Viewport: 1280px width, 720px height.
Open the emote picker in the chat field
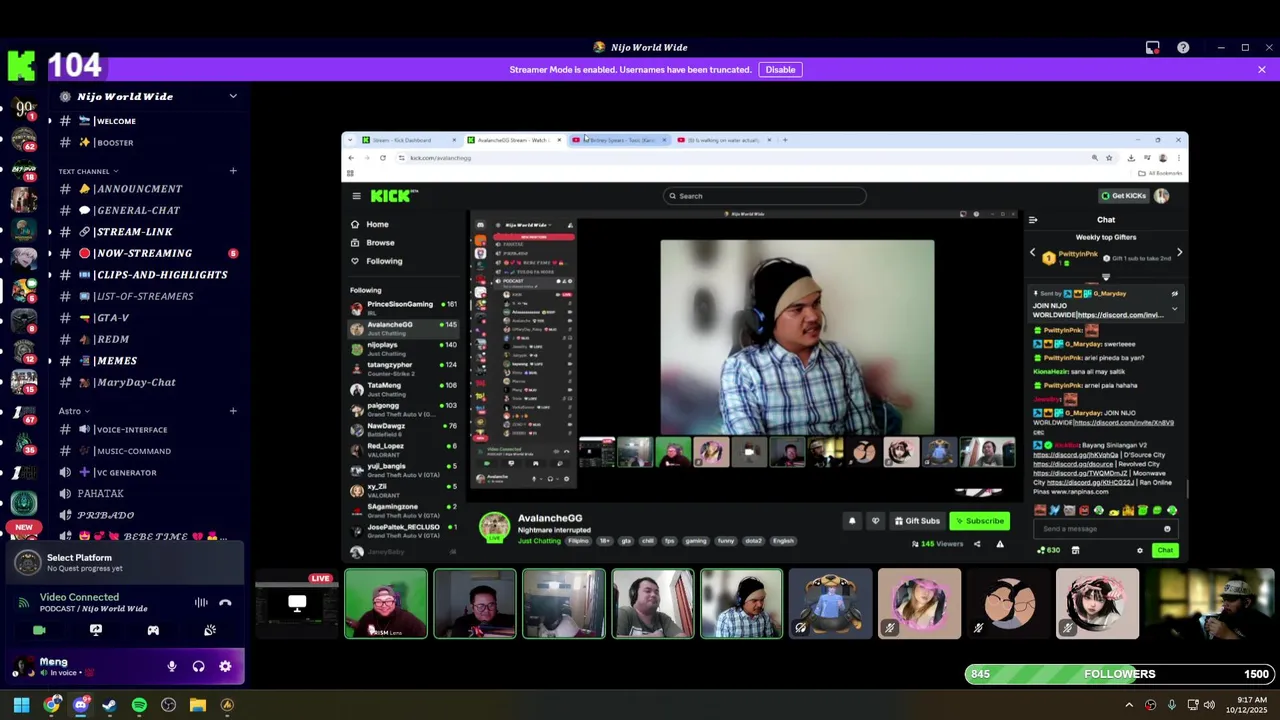[x=1166, y=529]
